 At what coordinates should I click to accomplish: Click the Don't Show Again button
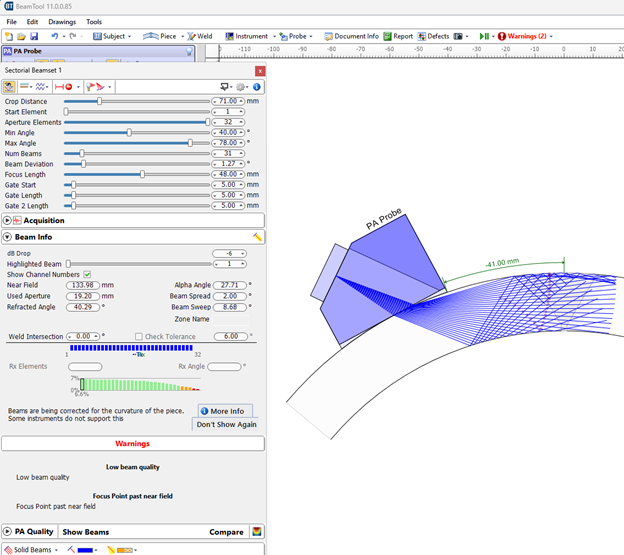(x=226, y=424)
